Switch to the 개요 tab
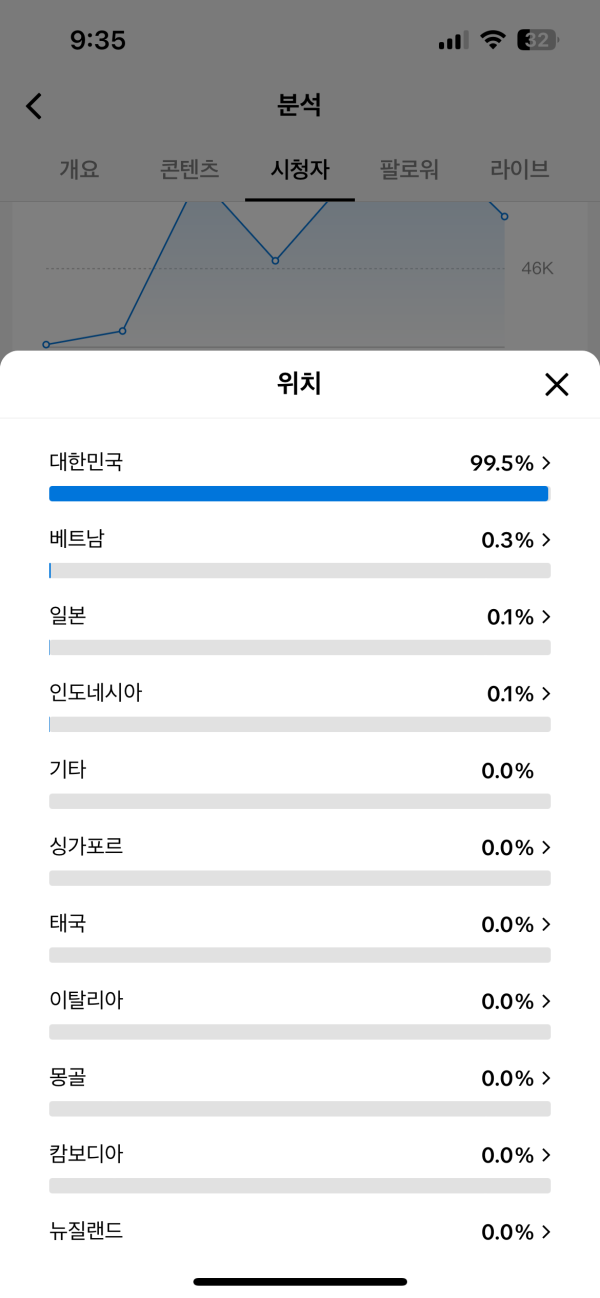 (x=79, y=169)
